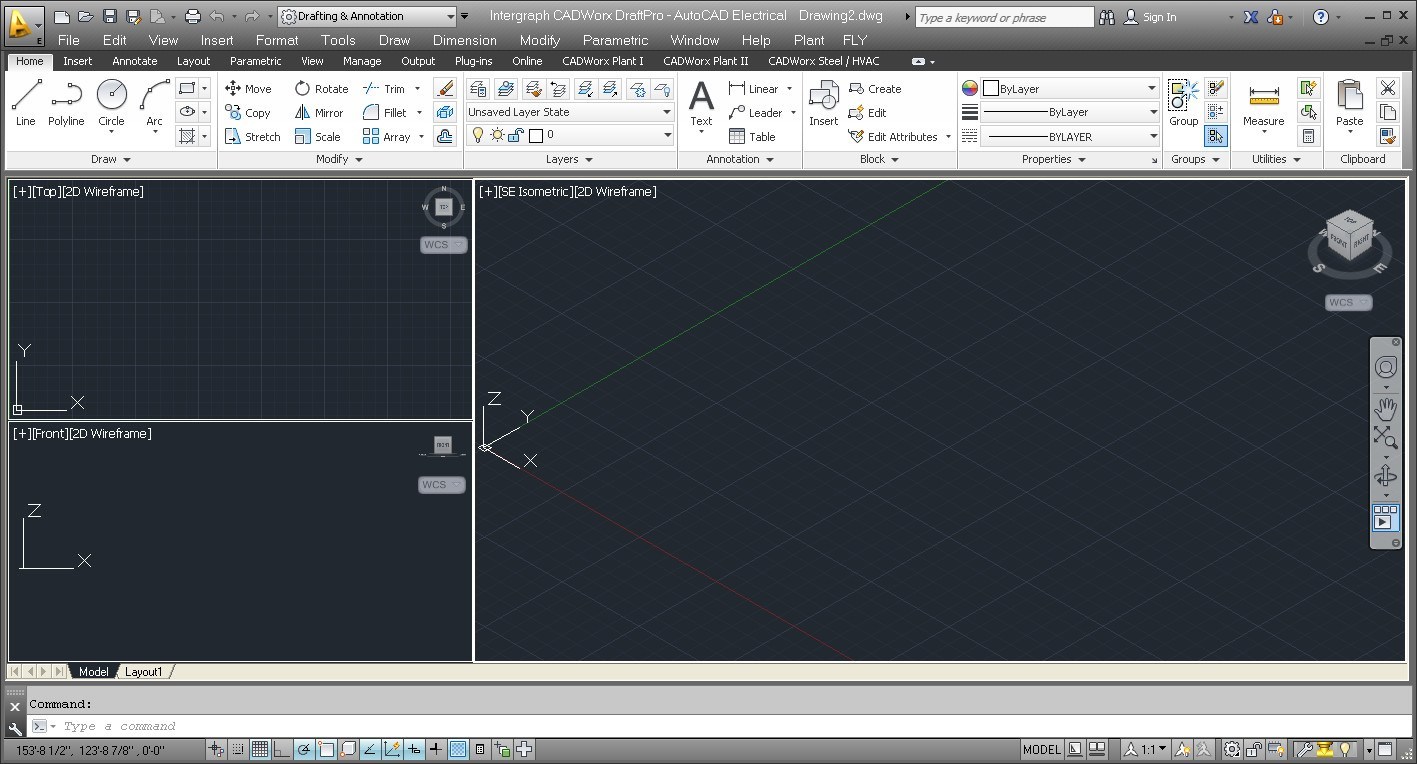Click the Group objects icon
This screenshot has width=1417, height=764.
click(x=1184, y=103)
